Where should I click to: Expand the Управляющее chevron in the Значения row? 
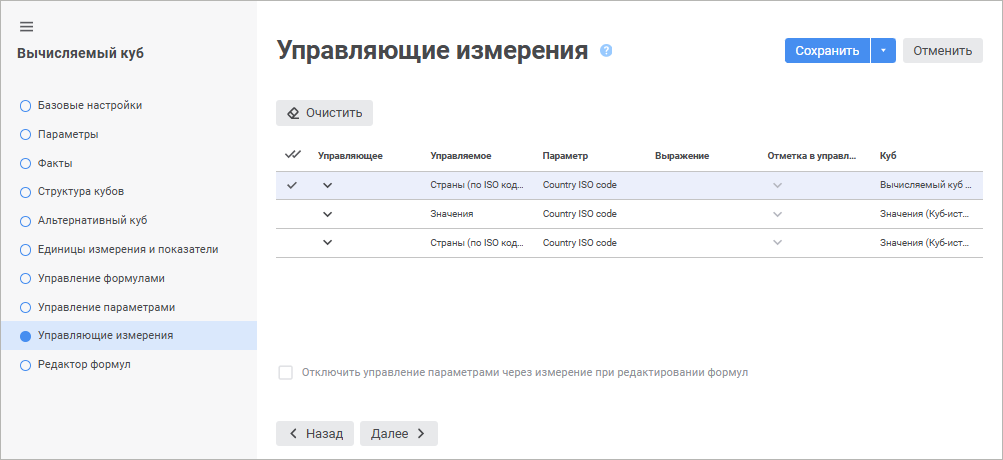tap(327, 214)
